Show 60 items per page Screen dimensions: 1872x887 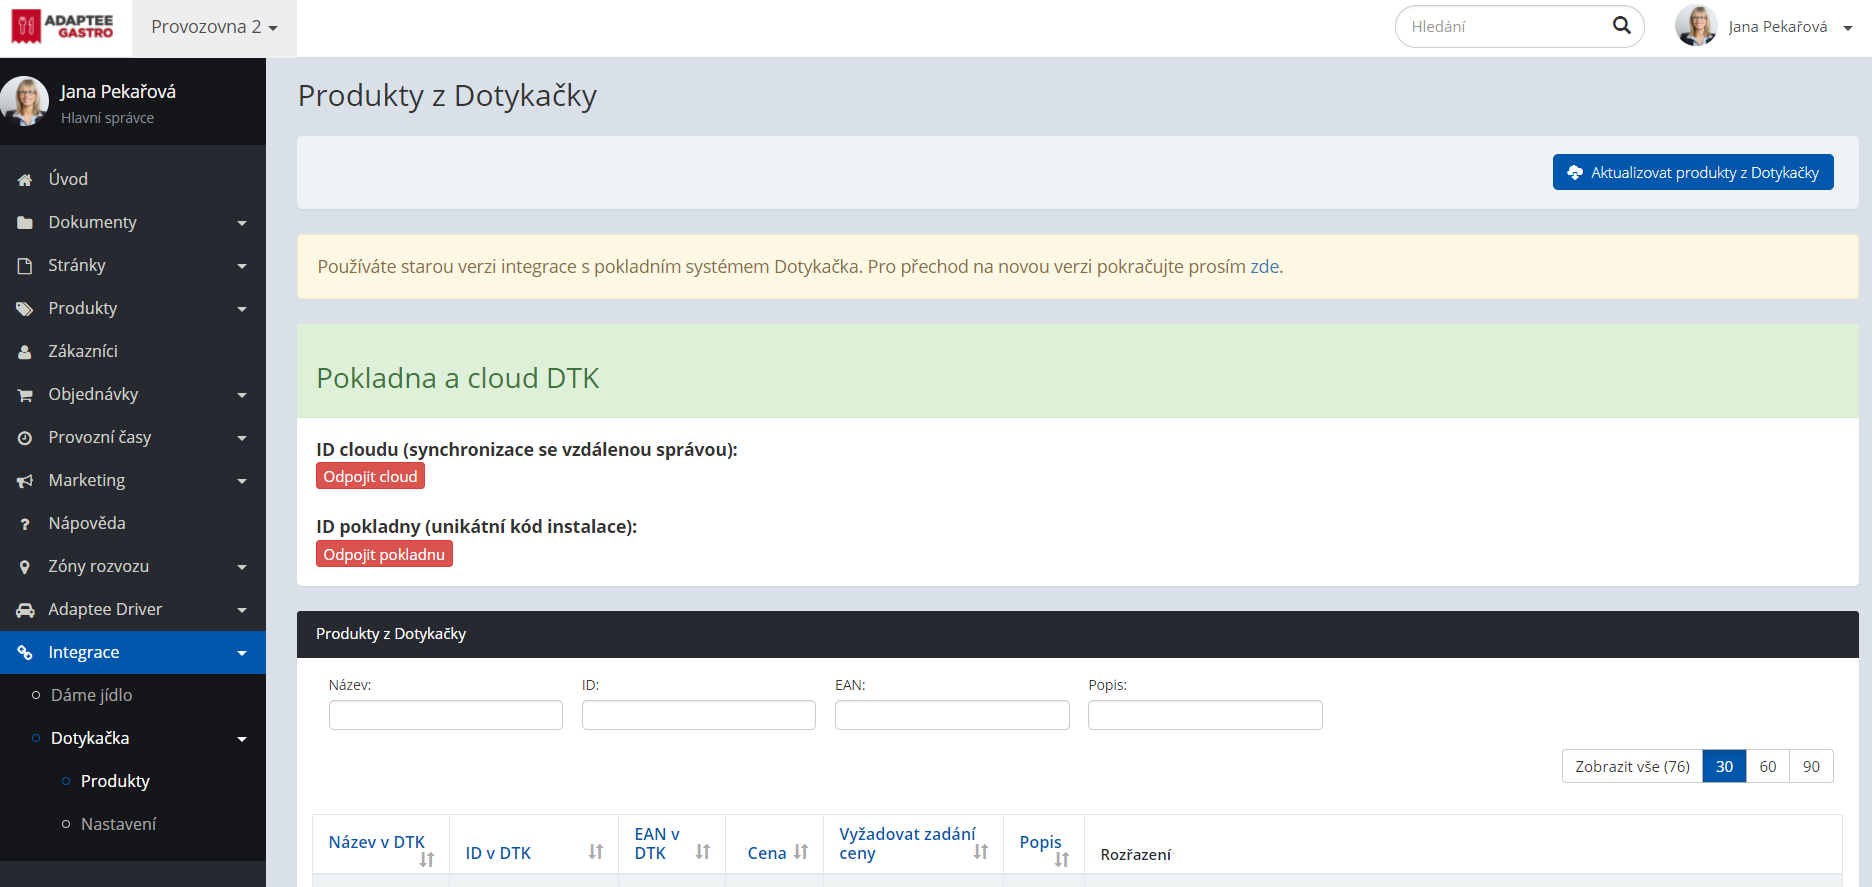[x=1768, y=766]
